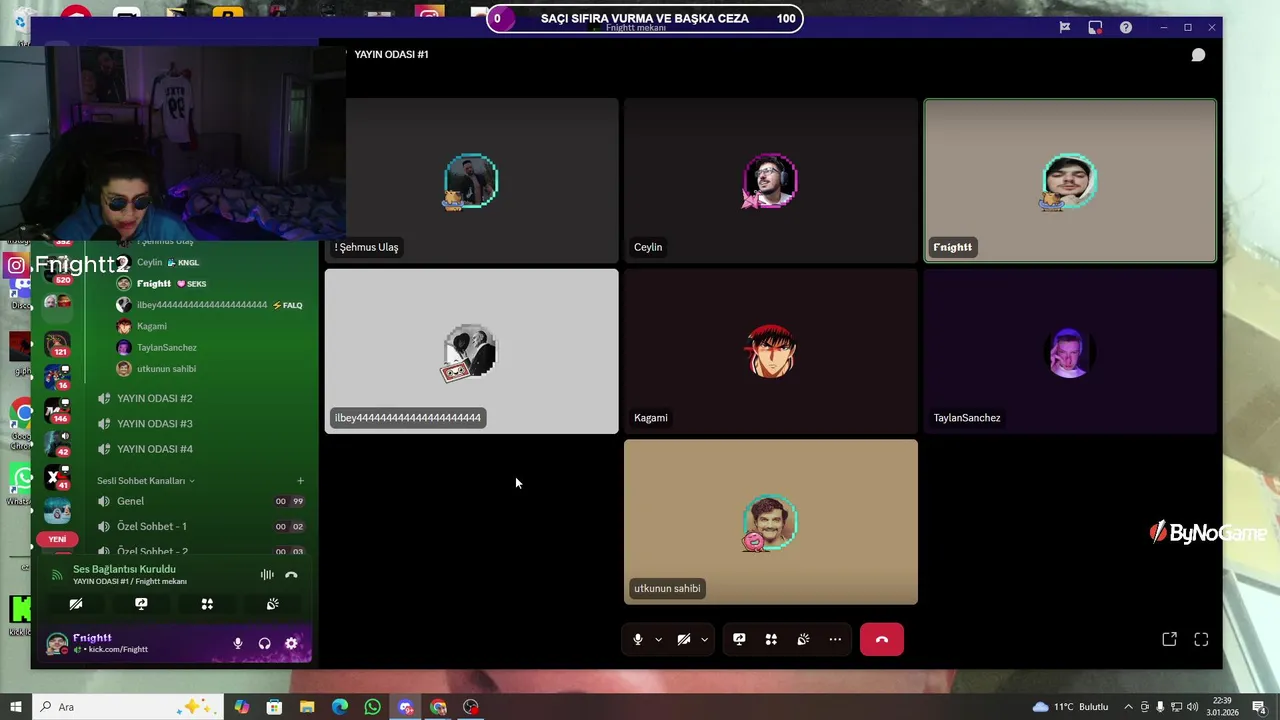Show hidden system tray icons
1280x720 pixels.
coord(1129,707)
